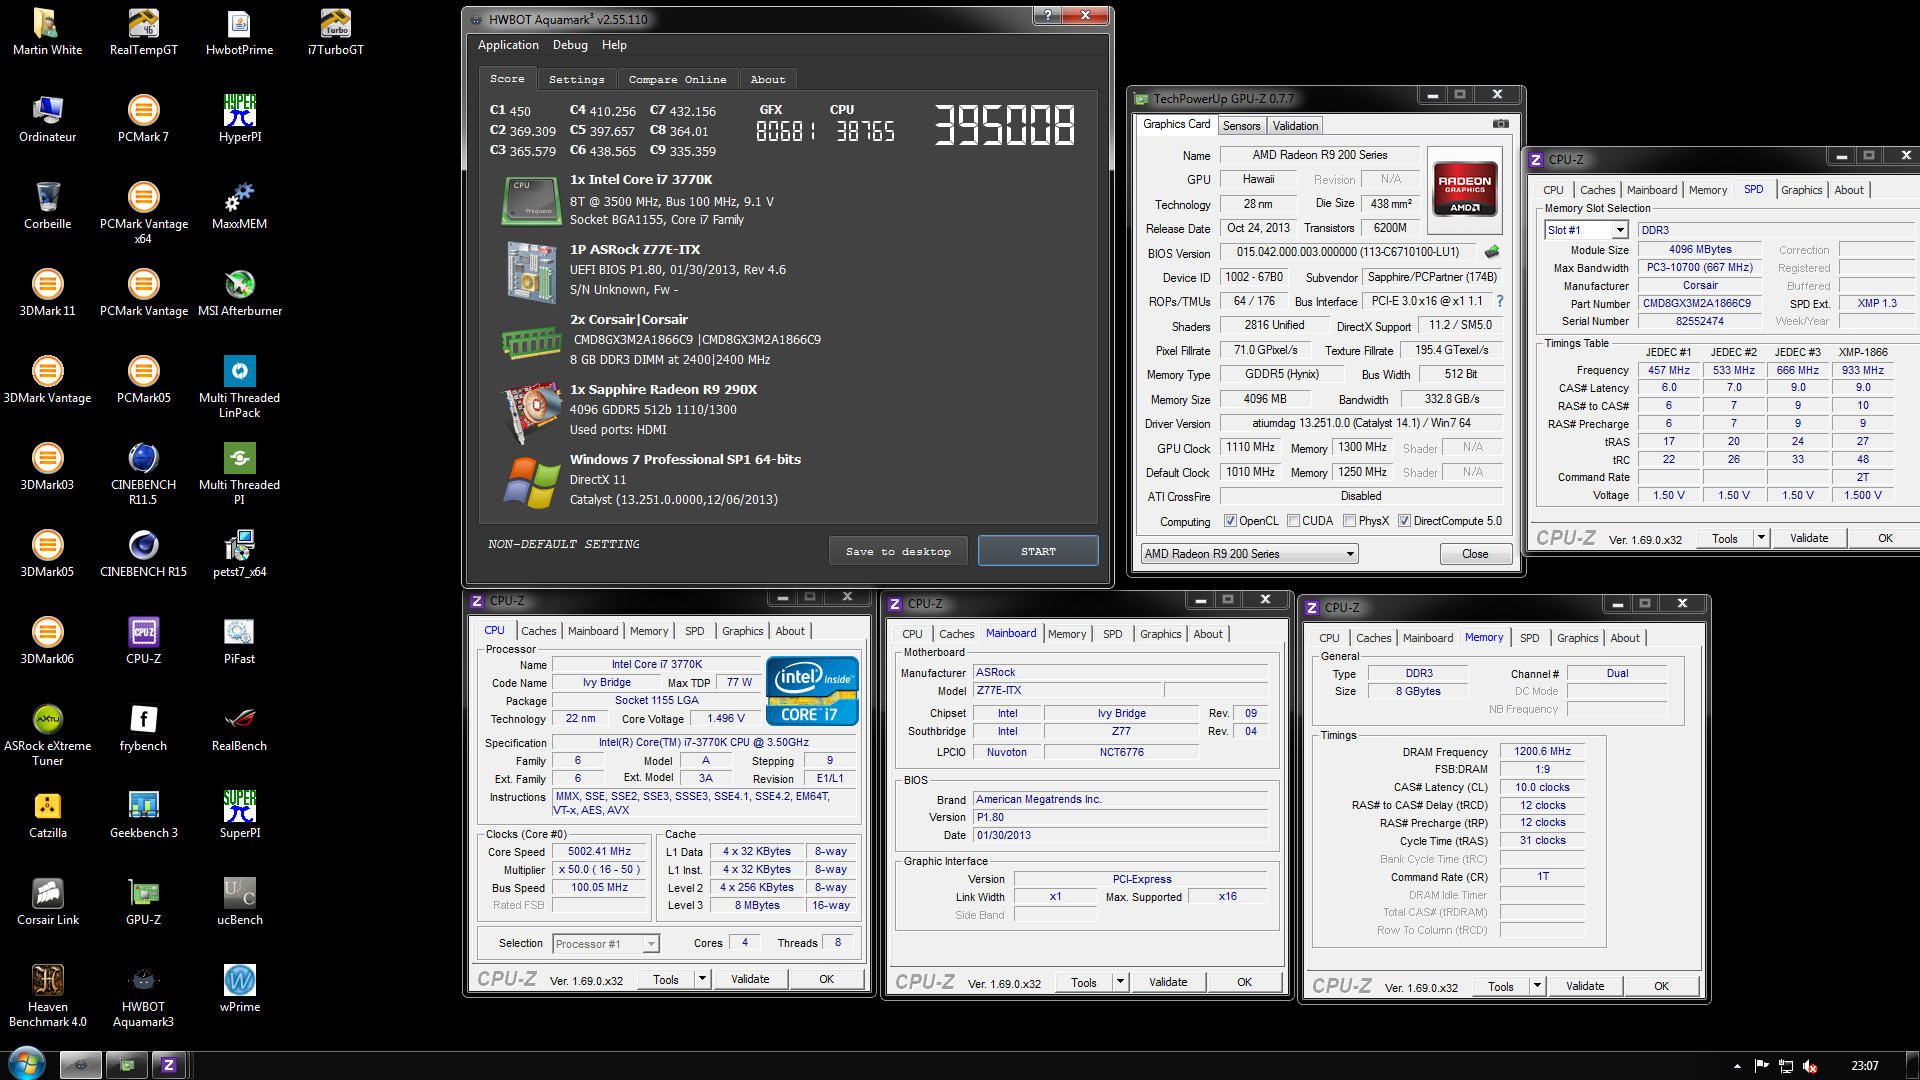Open Debug menu in Aquamark
Viewport: 1920px width, 1080px height.
(x=570, y=45)
